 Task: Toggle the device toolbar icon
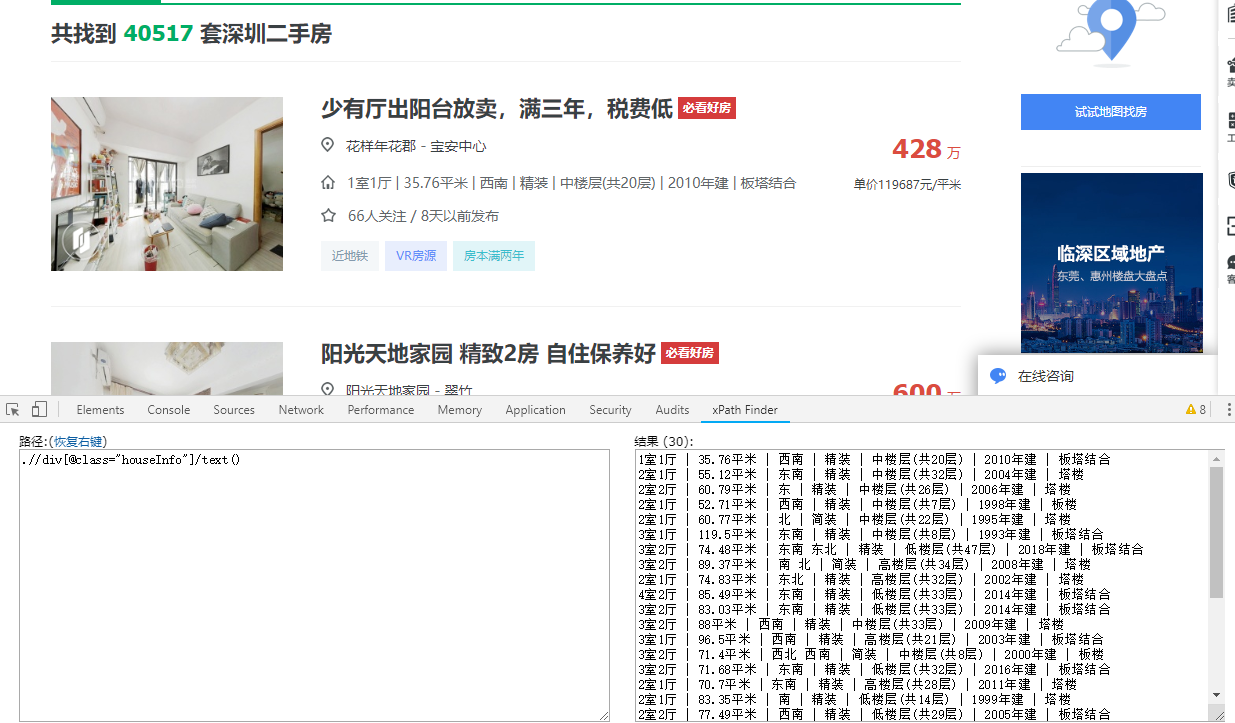coord(39,410)
